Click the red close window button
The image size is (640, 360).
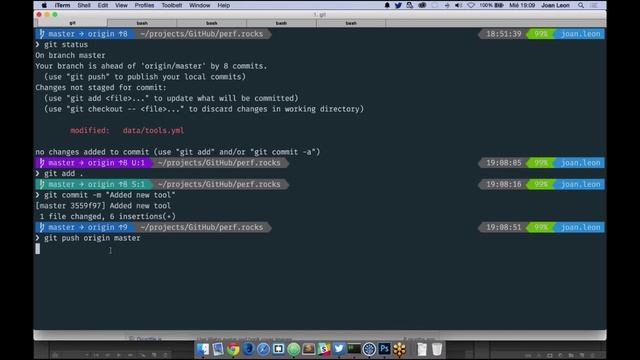click(x=39, y=14)
